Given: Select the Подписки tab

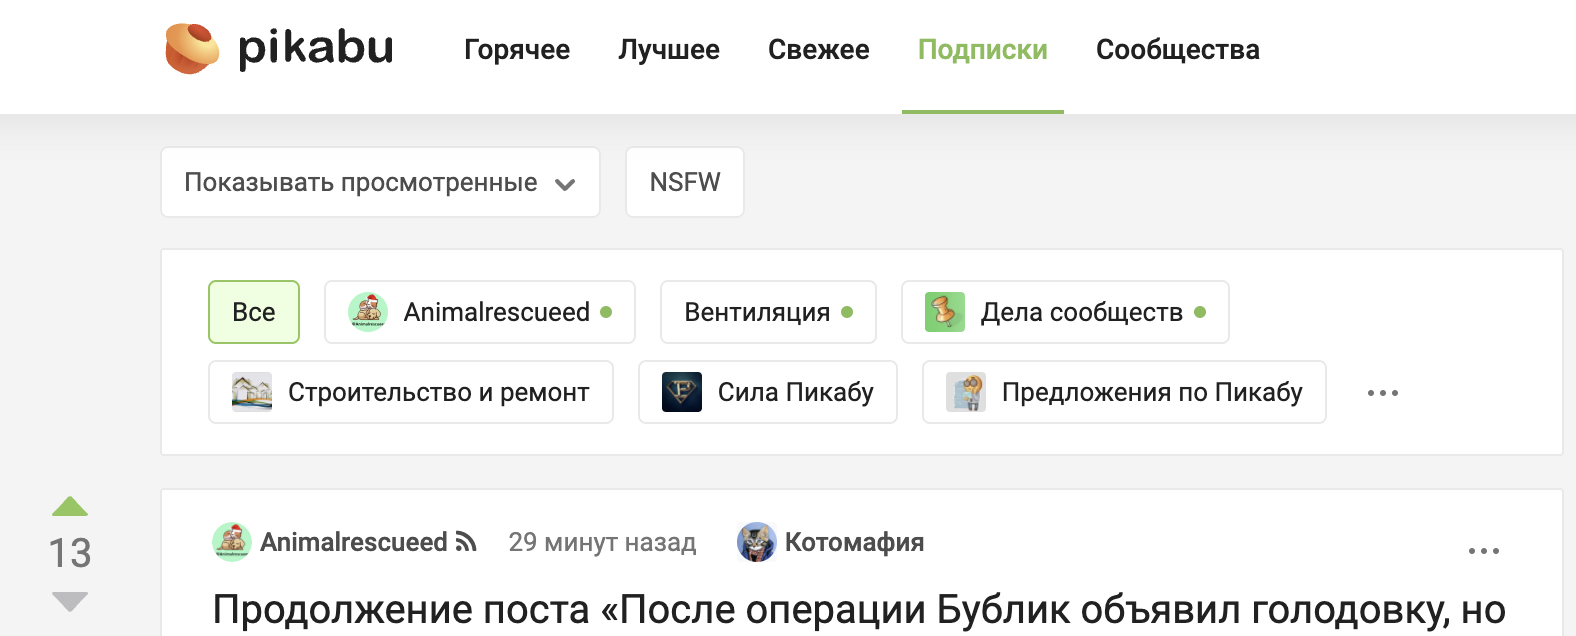Looking at the screenshot, I should [983, 50].
